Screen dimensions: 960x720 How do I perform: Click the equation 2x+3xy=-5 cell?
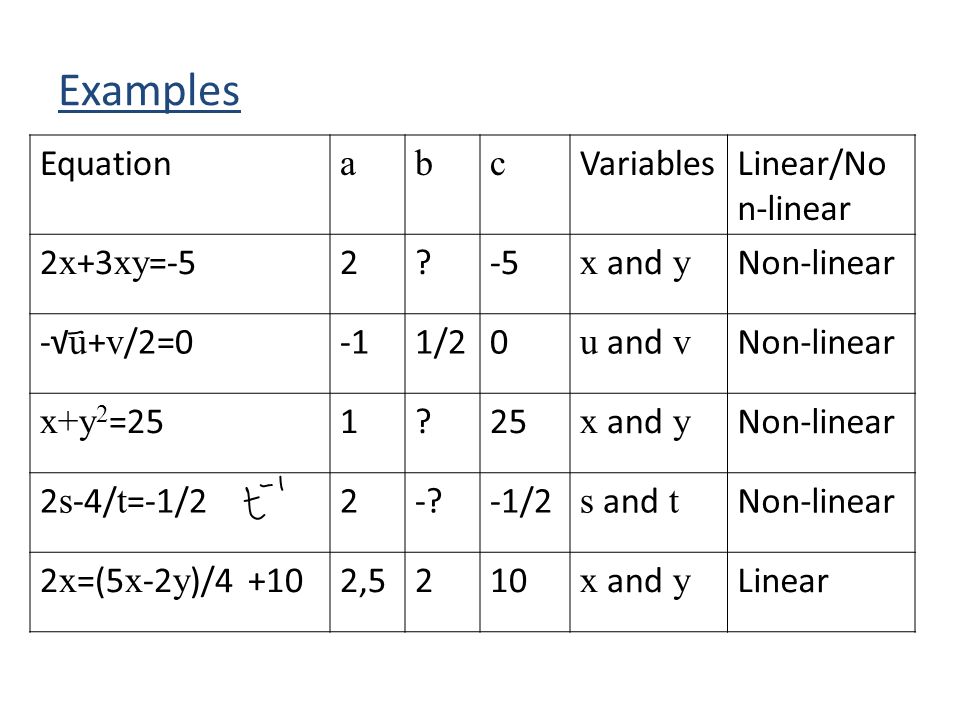pyautogui.click(x=180, y=274)
